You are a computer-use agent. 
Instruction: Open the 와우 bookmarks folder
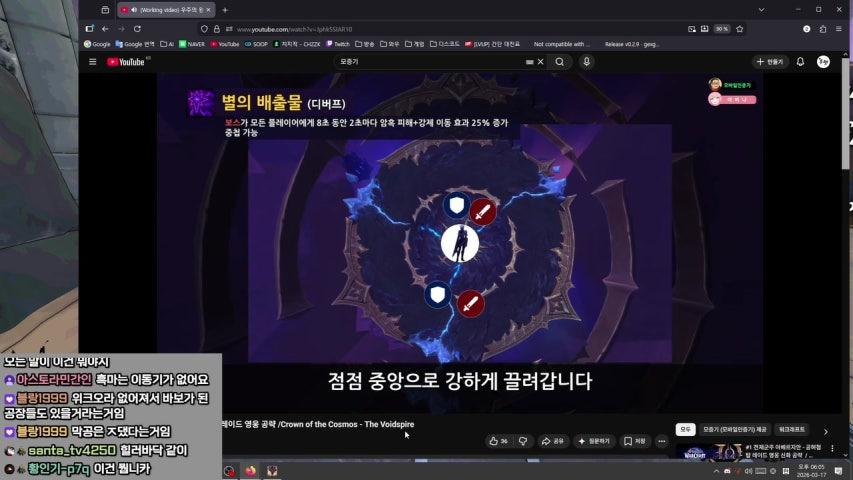tap(390, 44)
